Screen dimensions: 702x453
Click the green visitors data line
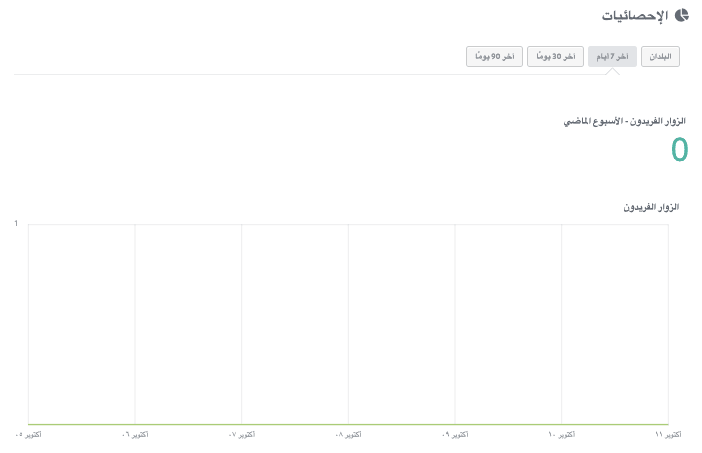tap(300, 424)
